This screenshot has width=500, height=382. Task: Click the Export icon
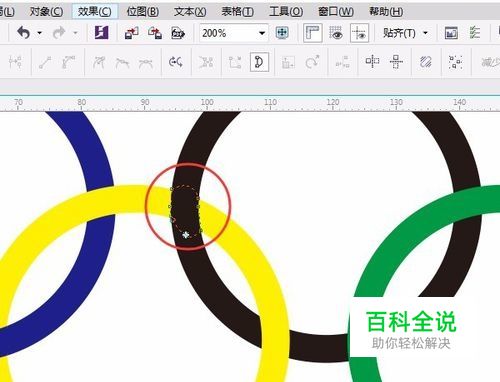[155, 33]
